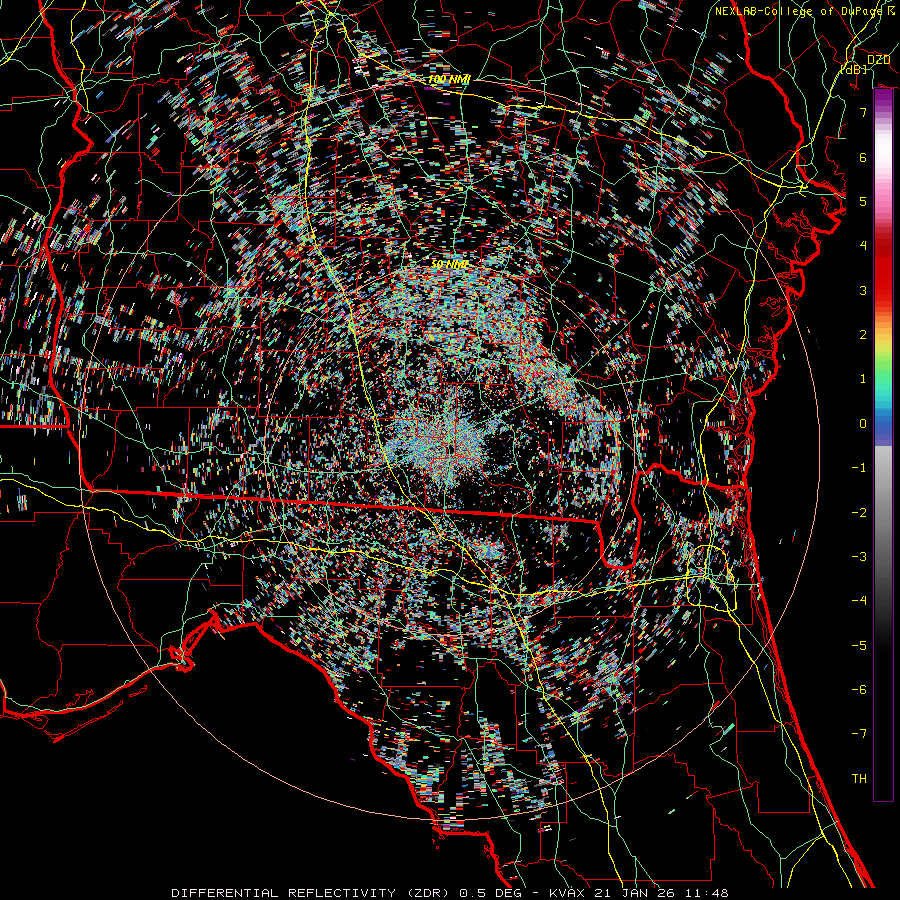The image size is (900, 900).
Task: Click the scale value -7
Action: pos(859,734)
